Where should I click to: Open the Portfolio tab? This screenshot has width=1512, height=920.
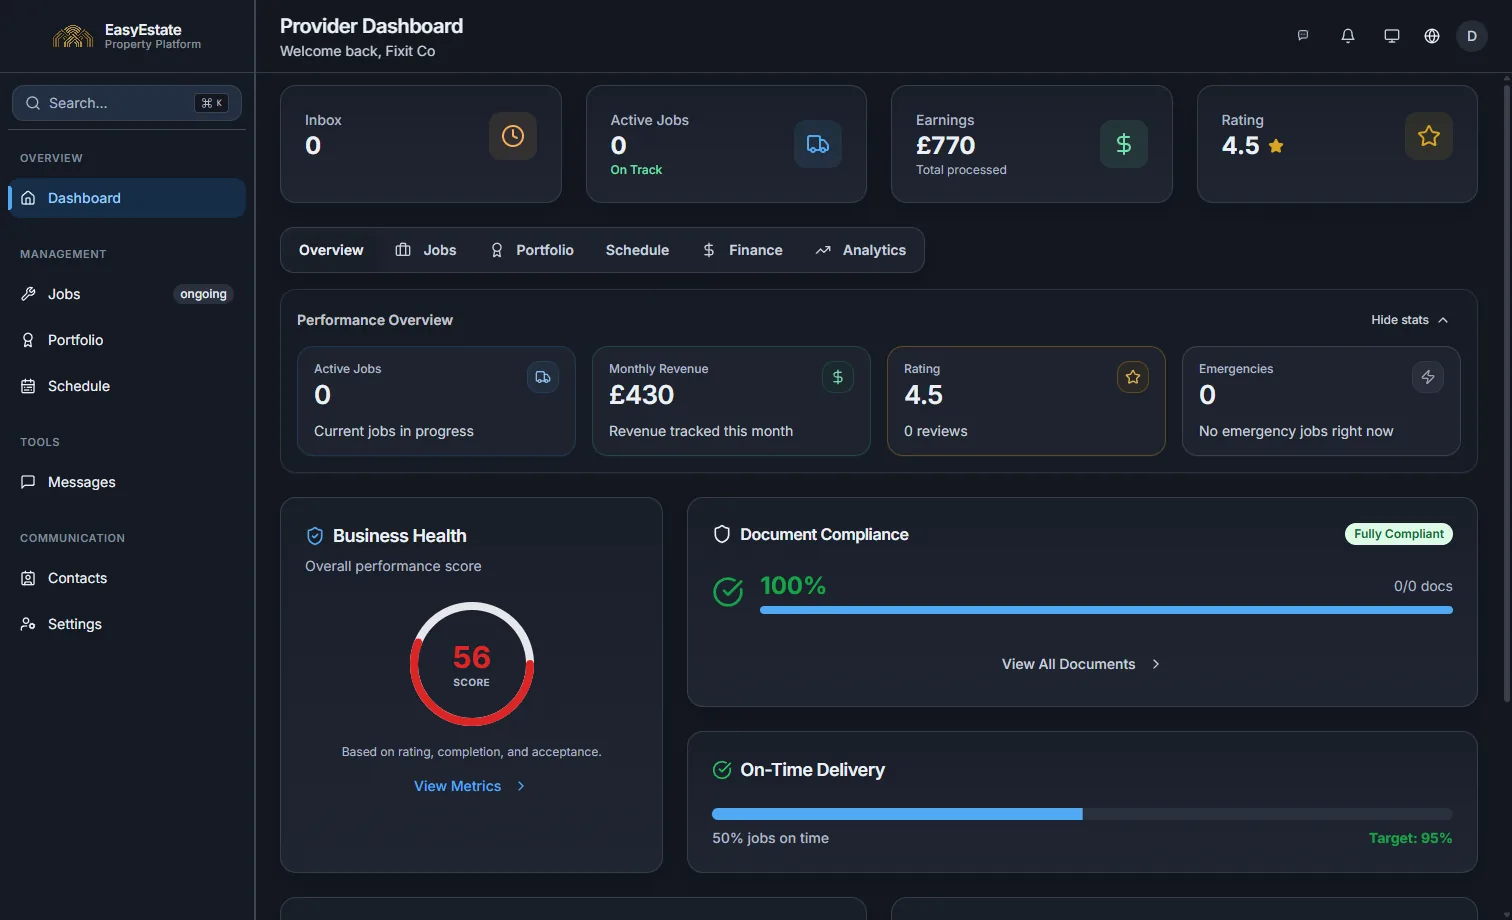tap(532, 250)
